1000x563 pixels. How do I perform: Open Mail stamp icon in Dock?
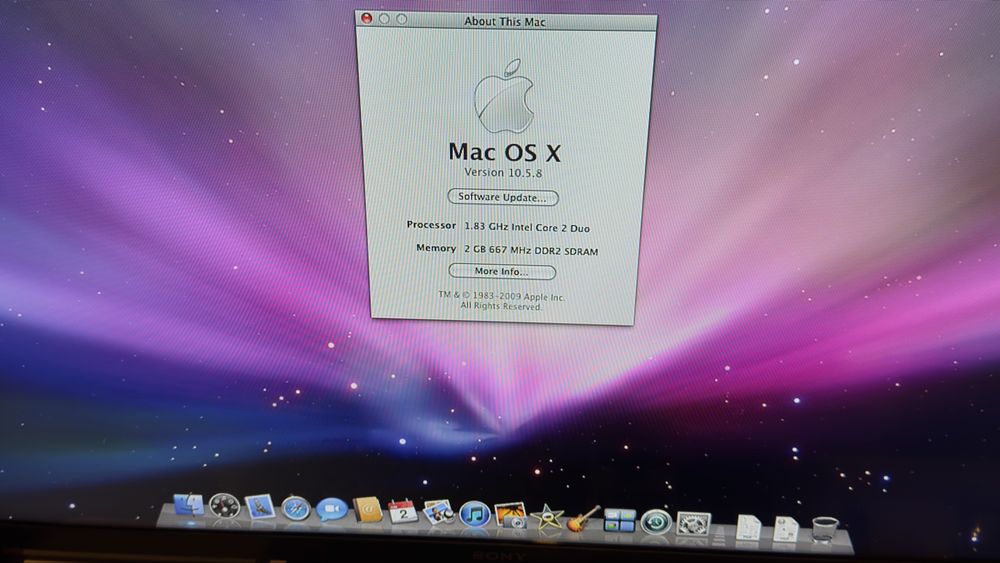[x=260, y=508]
